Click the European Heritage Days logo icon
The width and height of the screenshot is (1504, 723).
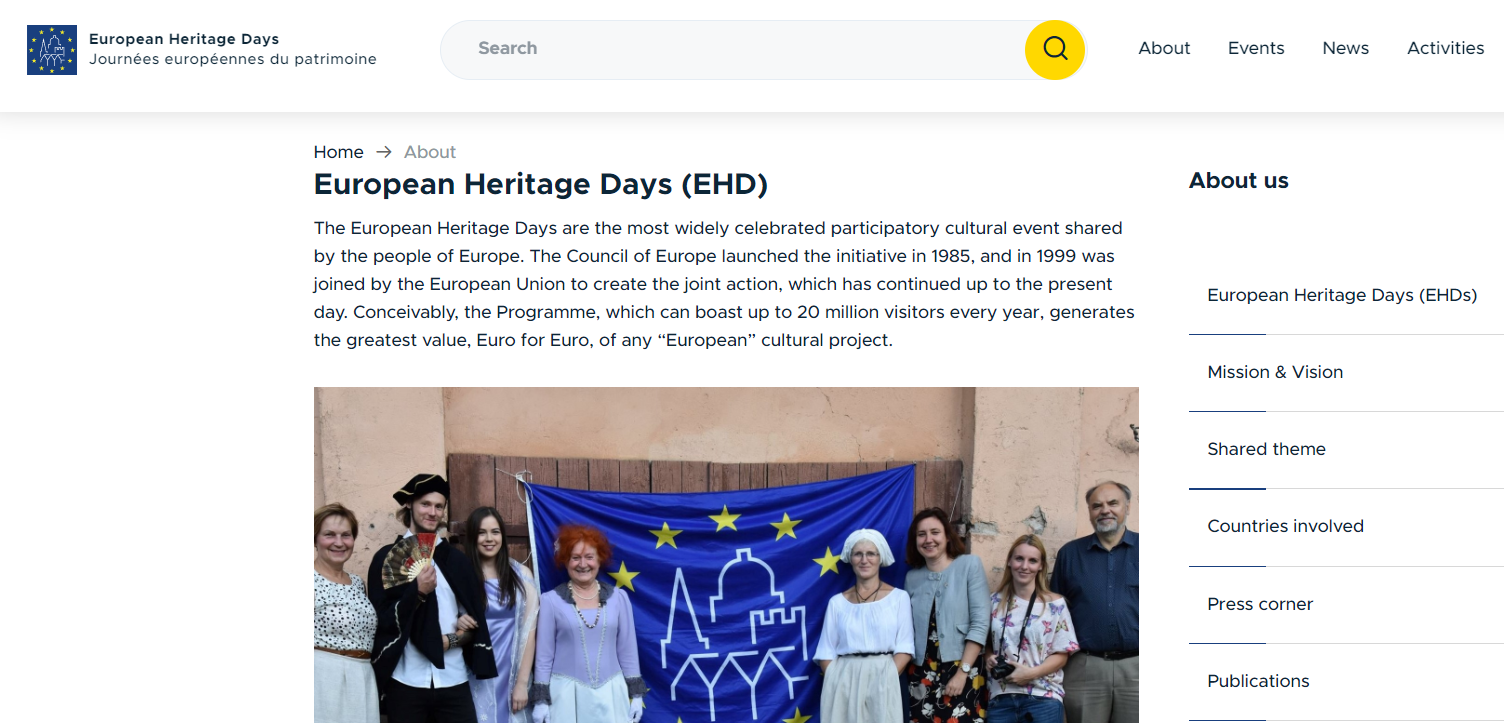[x=52, y=50]
